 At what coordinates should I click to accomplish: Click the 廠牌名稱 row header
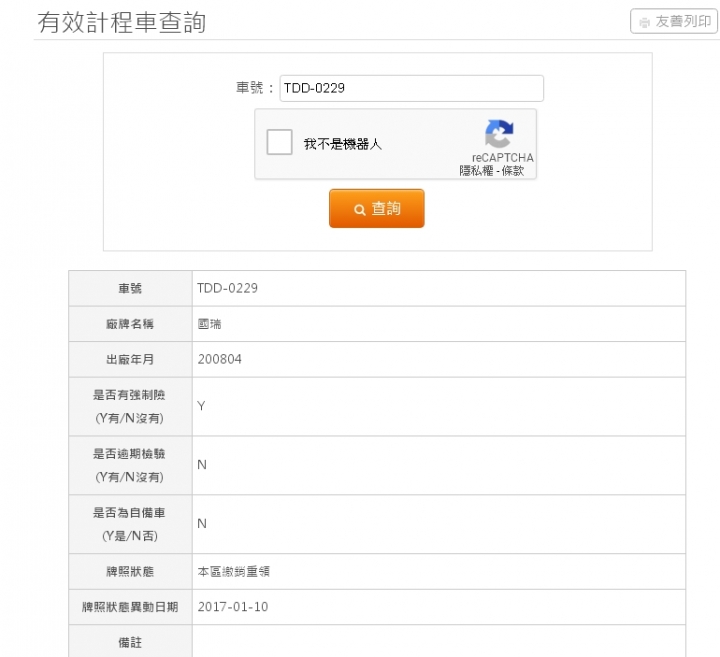click(x=130, y=324)
